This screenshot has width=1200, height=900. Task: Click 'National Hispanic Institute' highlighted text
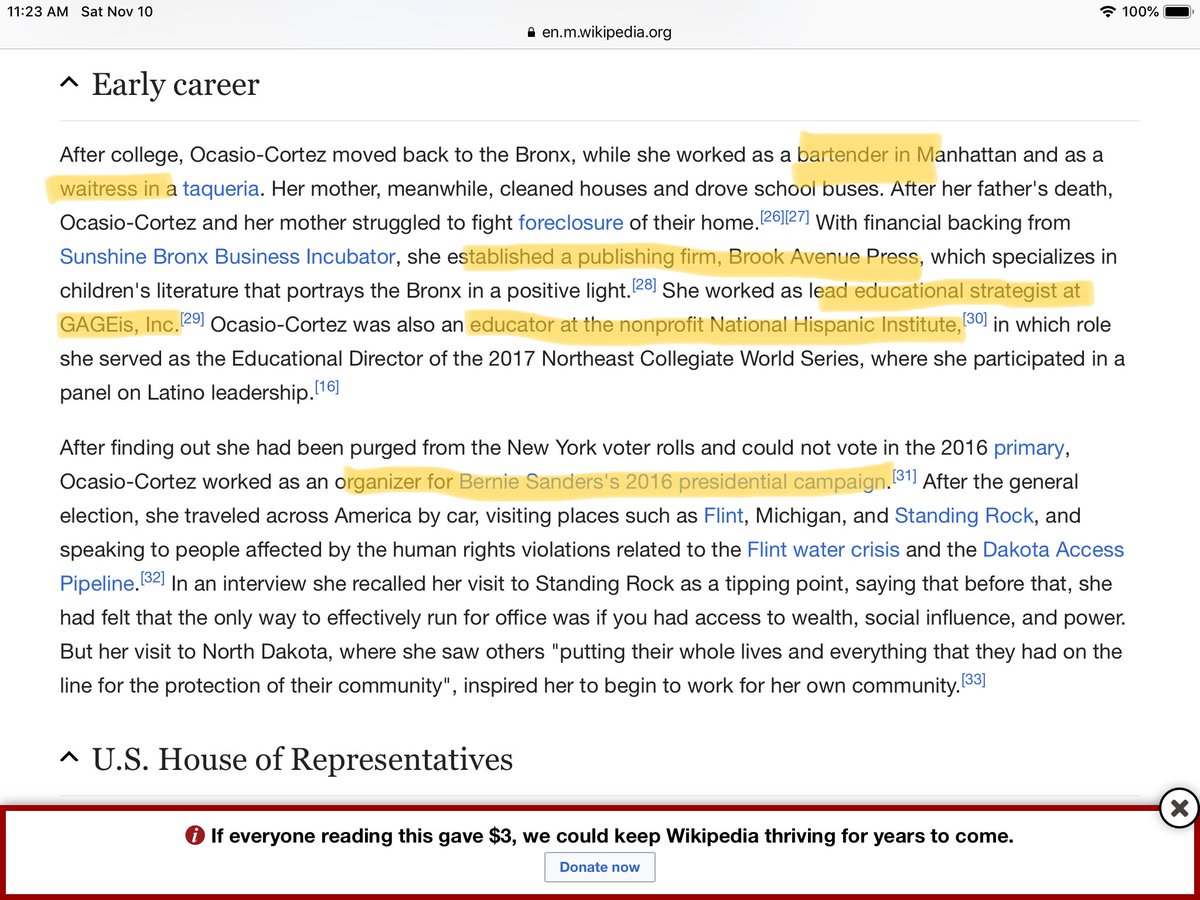[x=834, y=324]
